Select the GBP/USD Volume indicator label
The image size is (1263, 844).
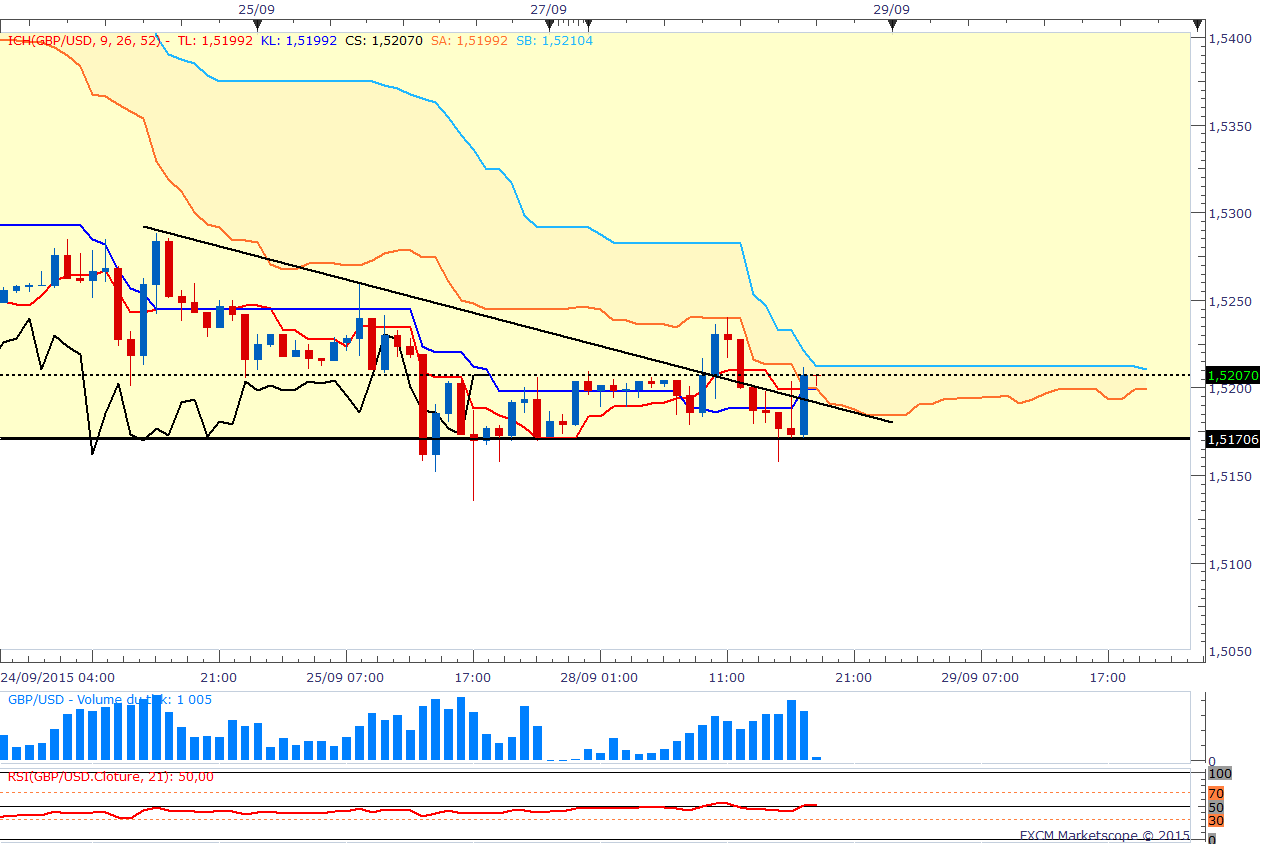click(x=108, y=700)
